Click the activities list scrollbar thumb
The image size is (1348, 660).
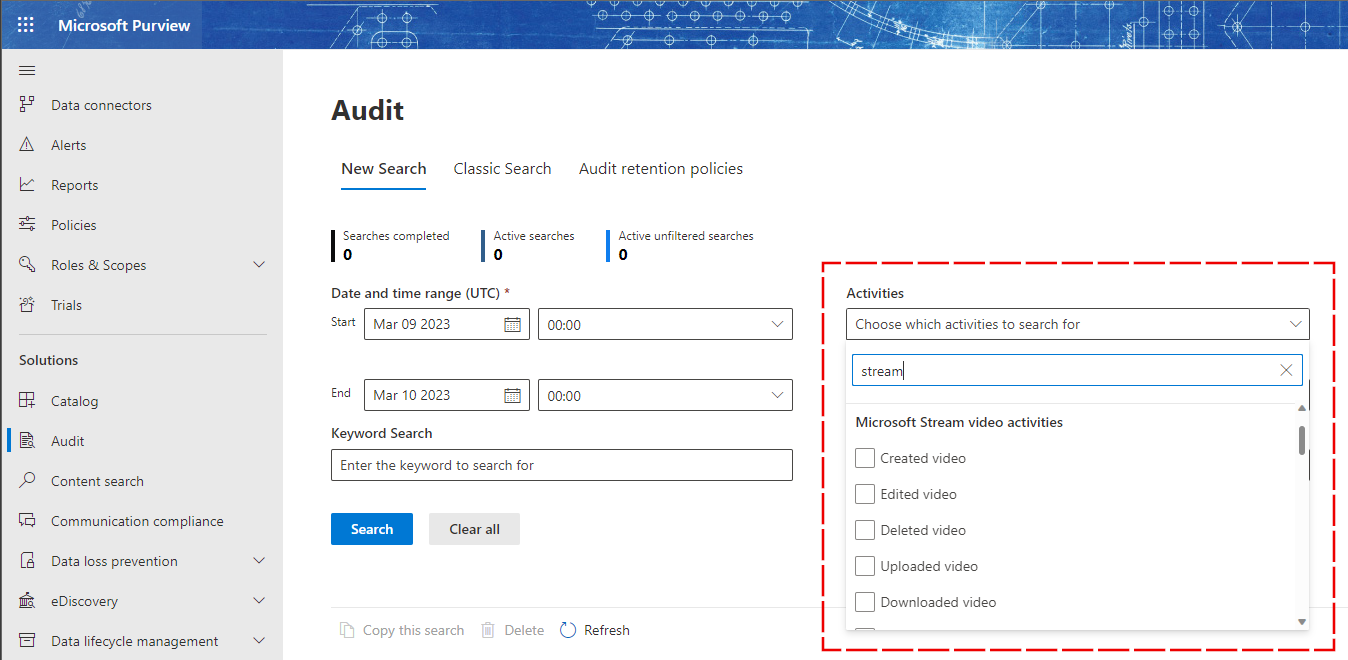coord(1302,440)
